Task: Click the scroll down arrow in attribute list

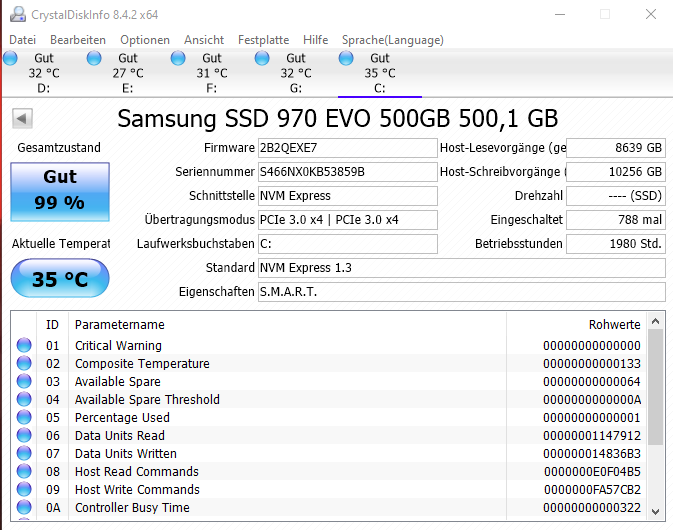Action: pyautogui.click(x=655, y=511)
